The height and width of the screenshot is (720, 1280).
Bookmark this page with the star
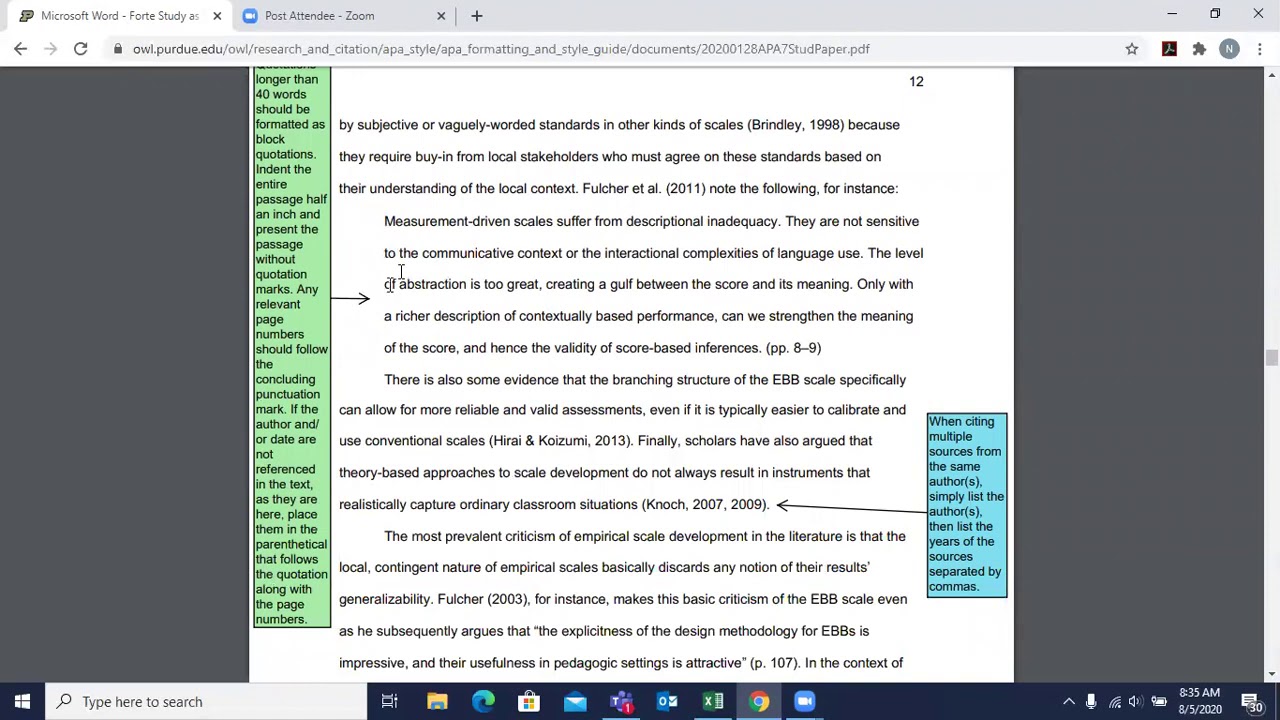[x=1131, y=48]
